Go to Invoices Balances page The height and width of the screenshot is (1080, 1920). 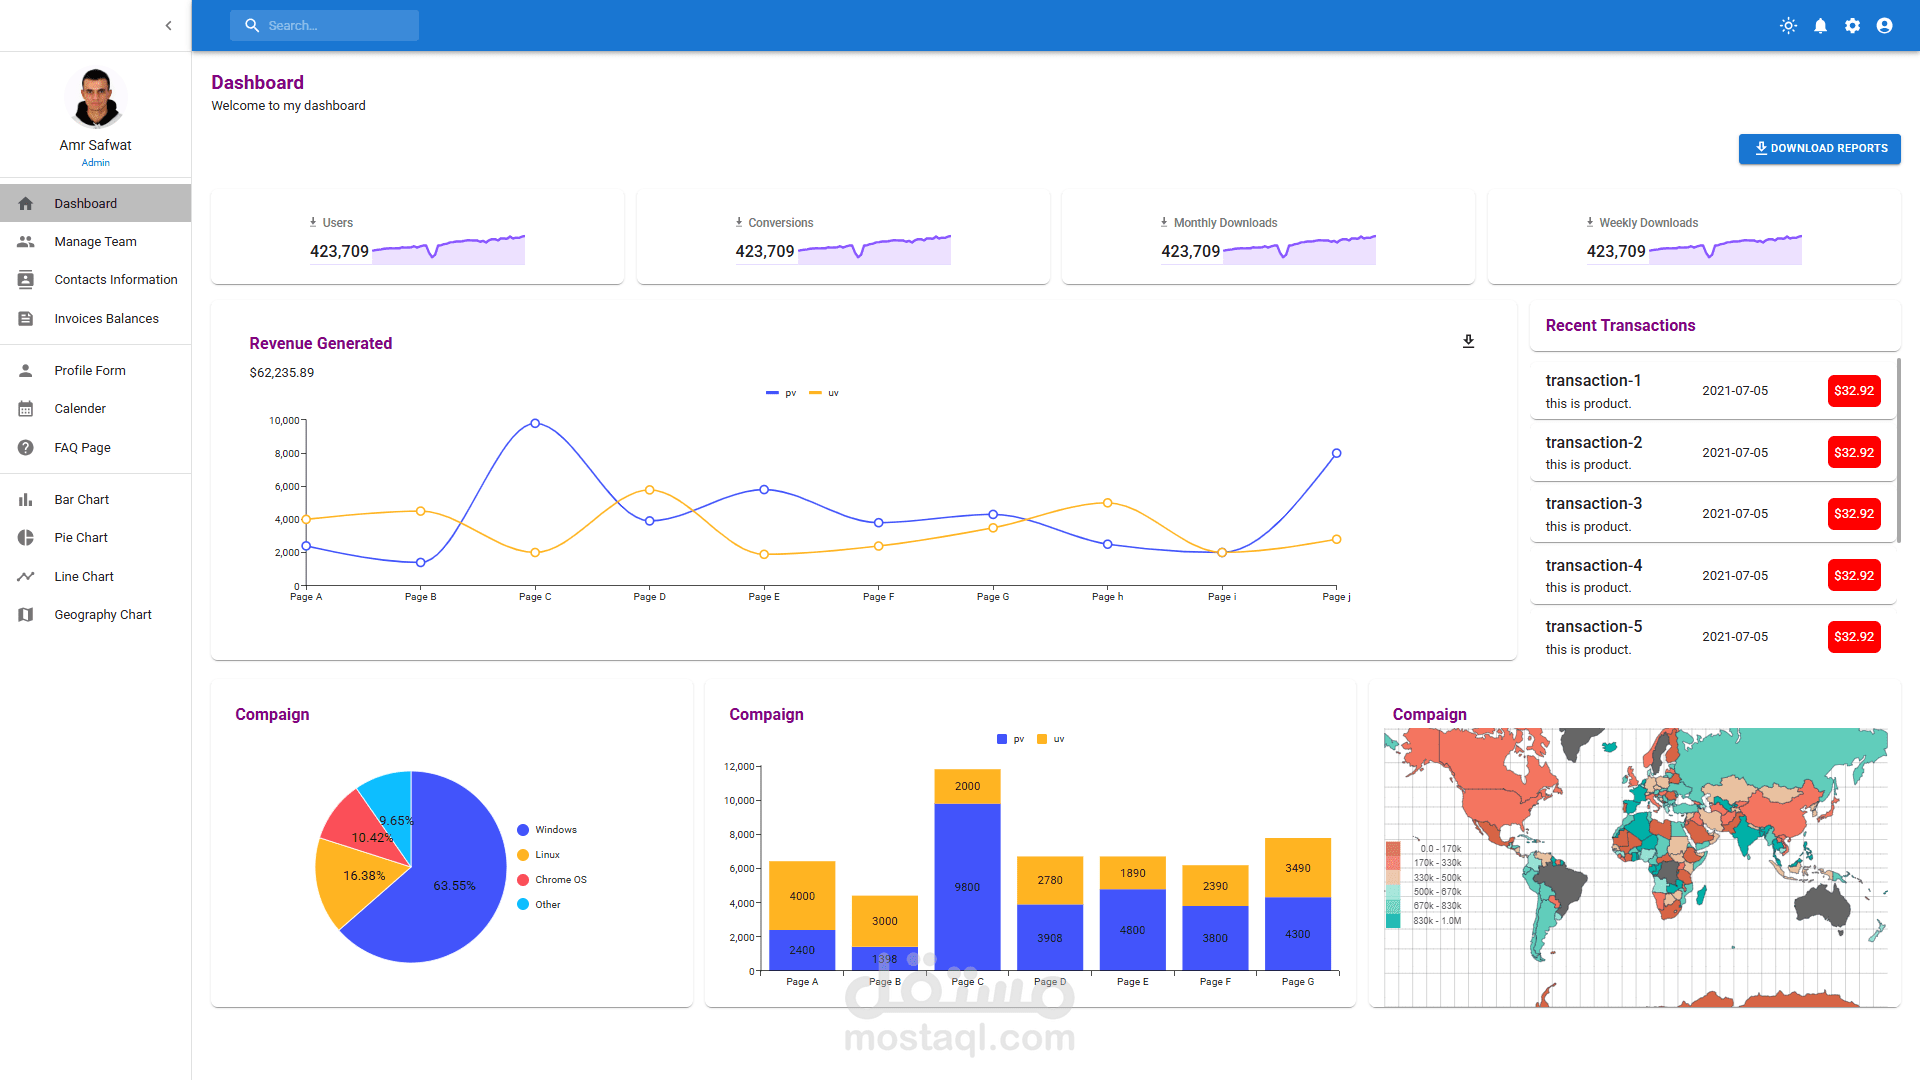click(x=95, y=319)
